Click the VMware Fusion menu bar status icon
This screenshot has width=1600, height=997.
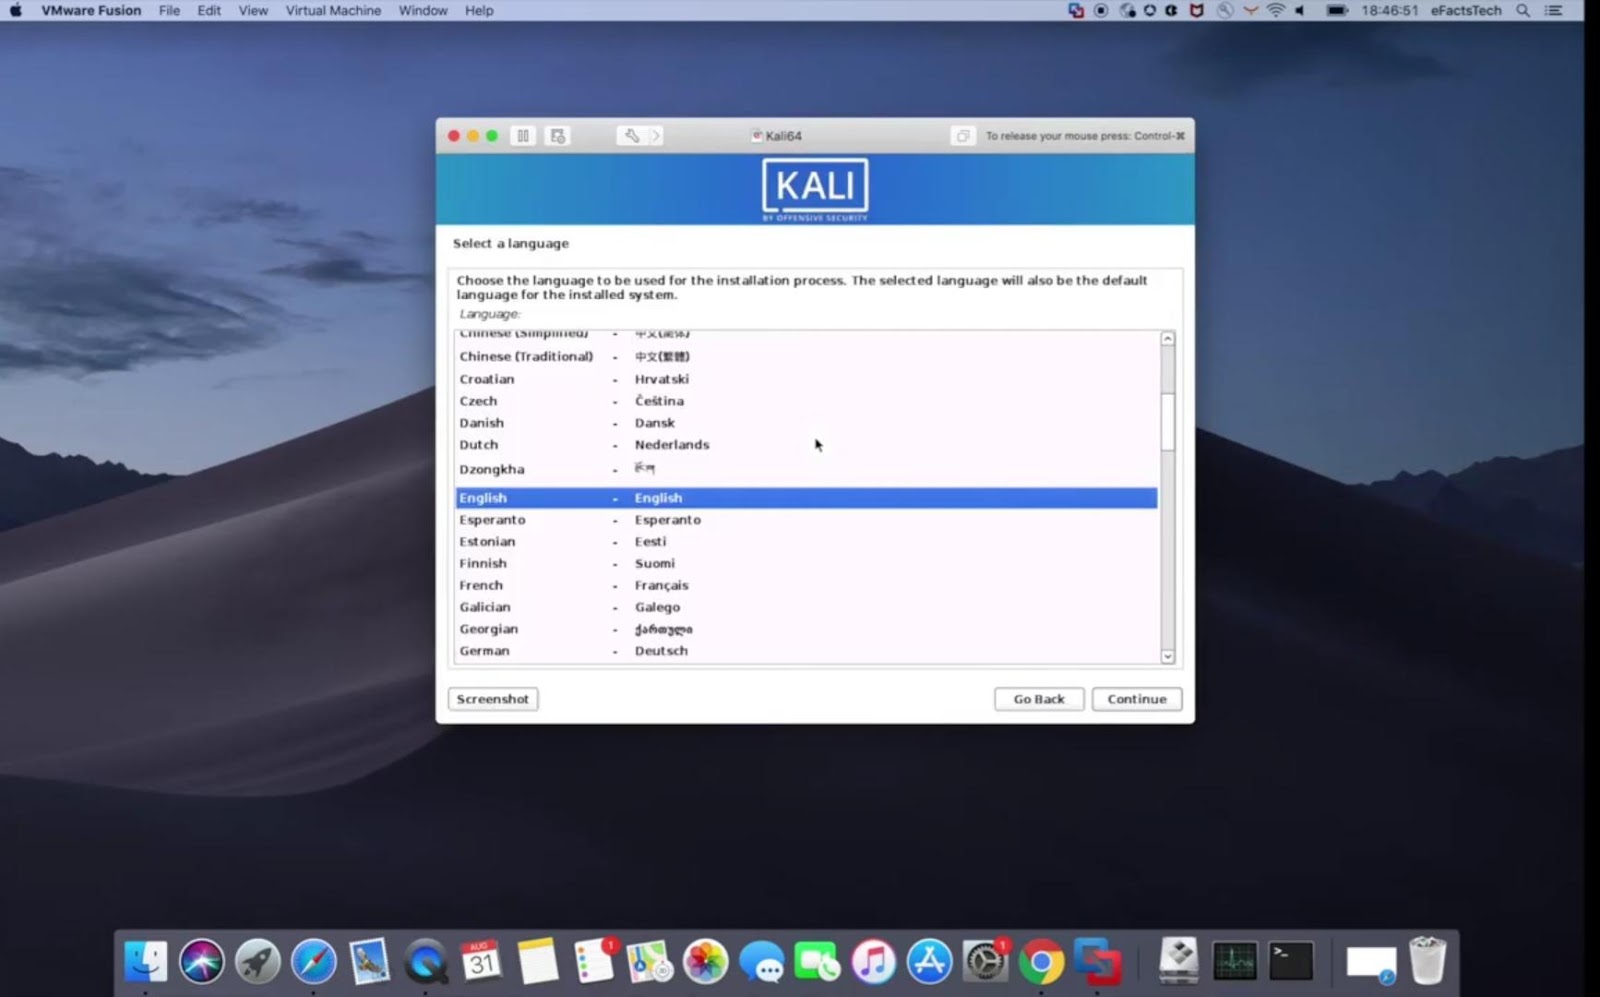[1076, 11]
